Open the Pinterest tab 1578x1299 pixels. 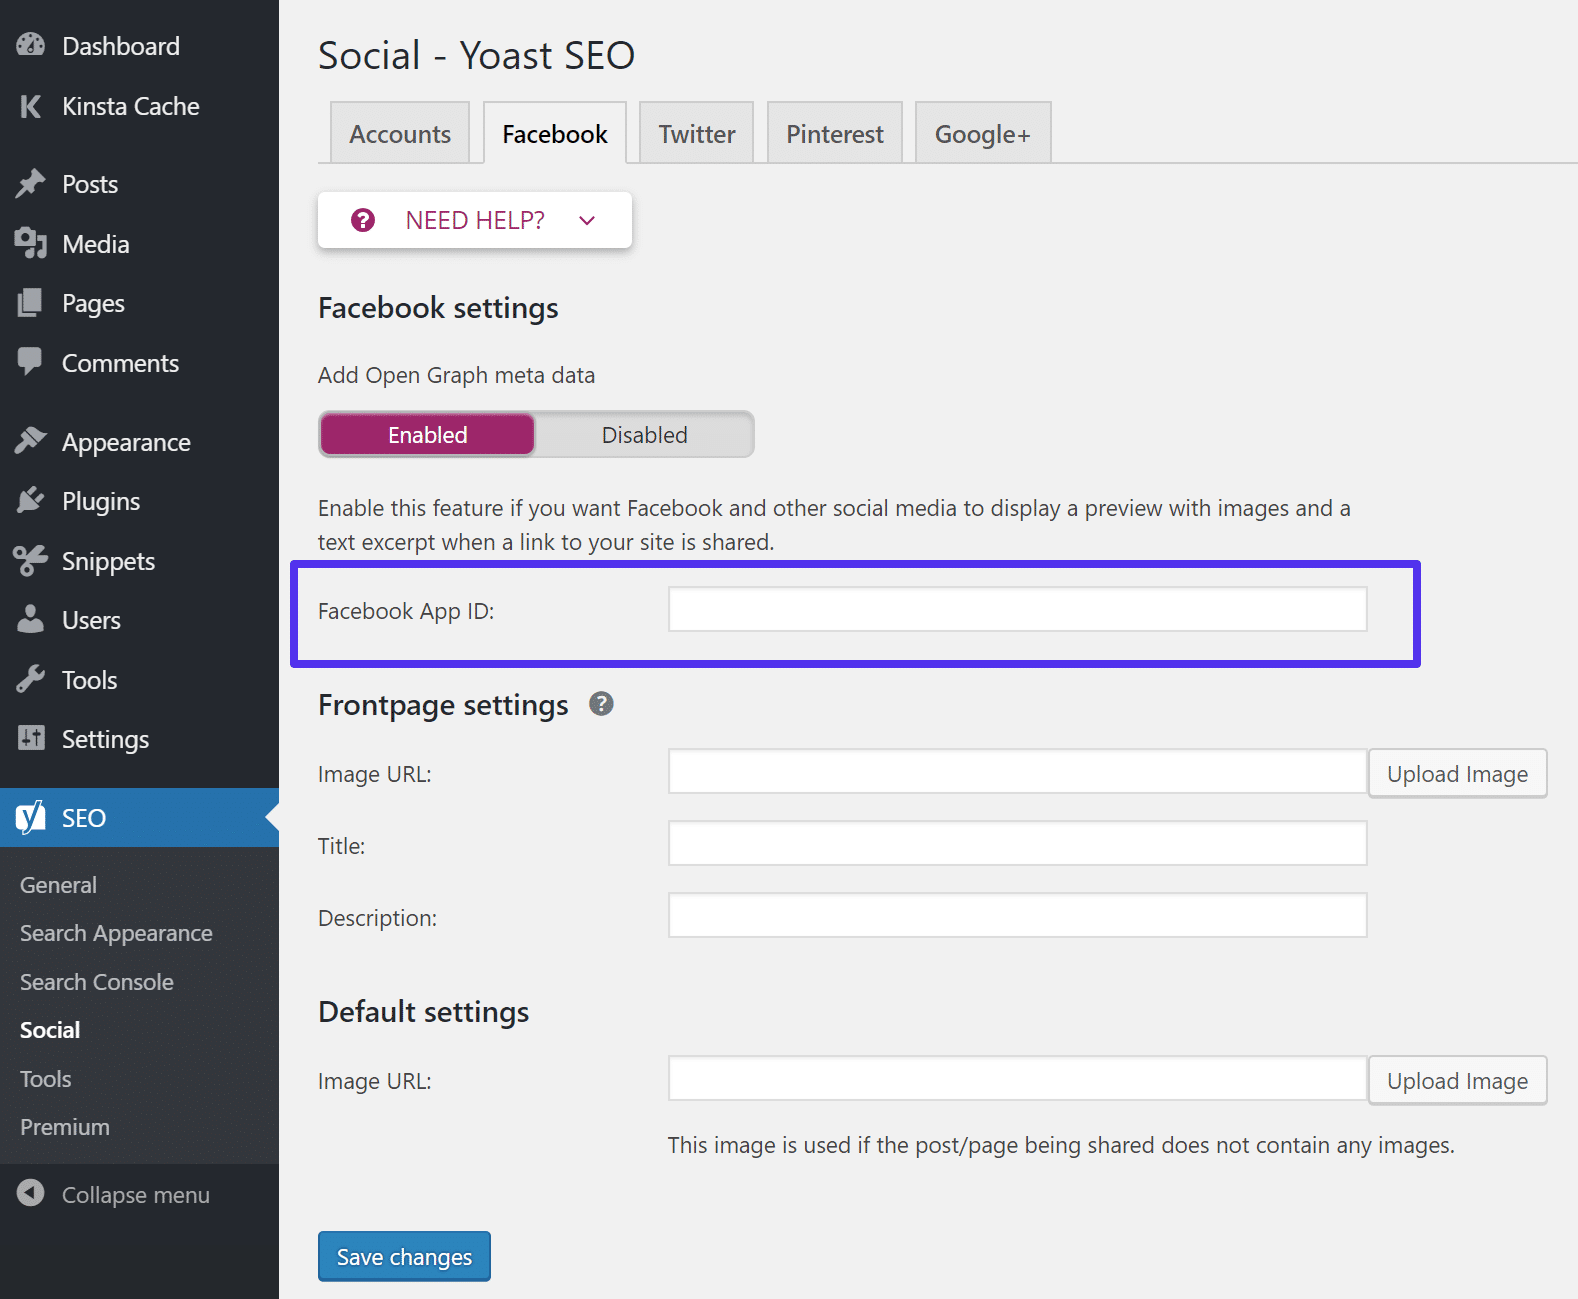tap(834, 134)
